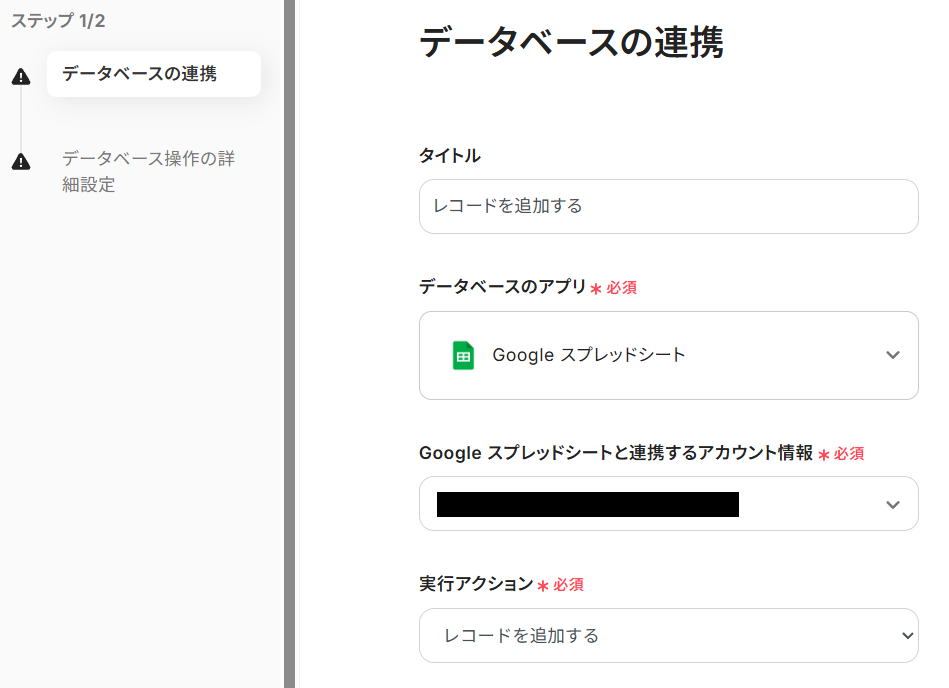Open the account selection dropdown arrow
The height and width of the screenshot is (688, 949).
click(893, 505)
